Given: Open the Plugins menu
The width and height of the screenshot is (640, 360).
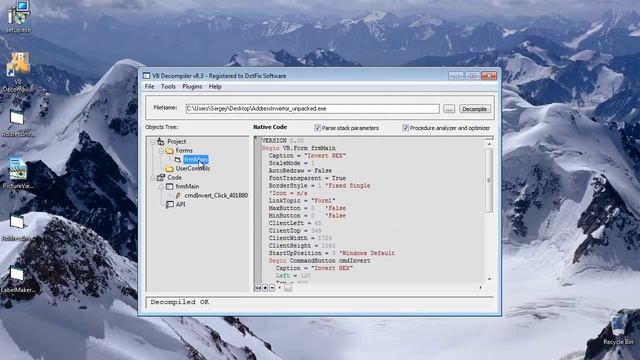Looking at the screenshot, I should (x=192, y=87).
